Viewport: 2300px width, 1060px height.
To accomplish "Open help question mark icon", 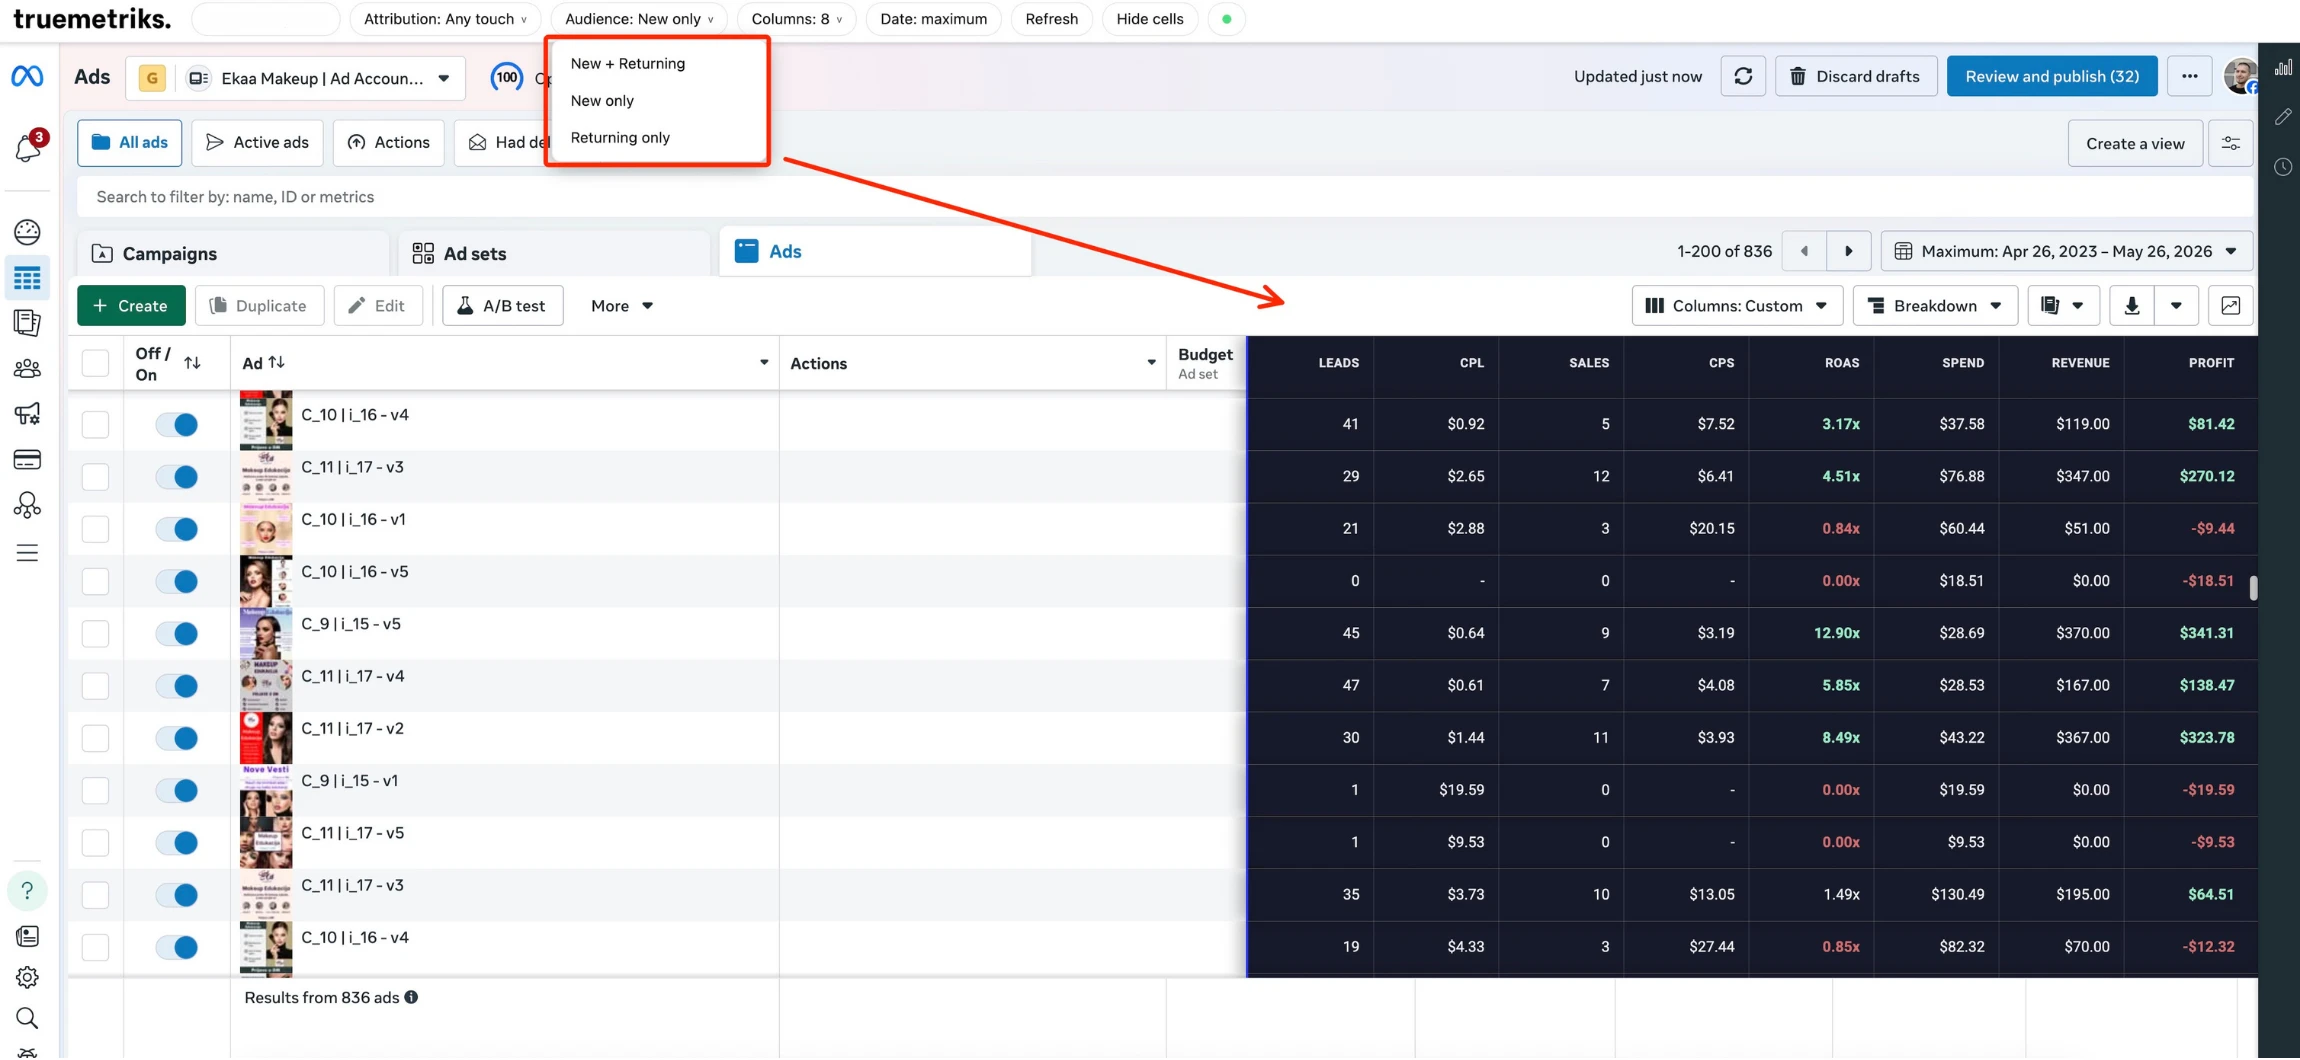I will click(x=27, y=890).
